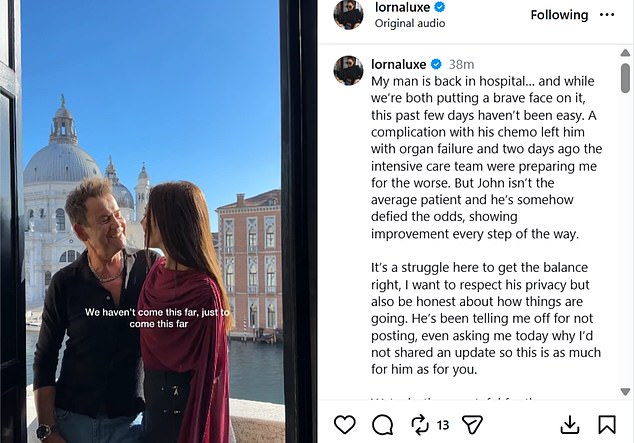View the 13 reposts count
Image resolution: width=634 pixels, height=443 pixels.
(444, 426)
